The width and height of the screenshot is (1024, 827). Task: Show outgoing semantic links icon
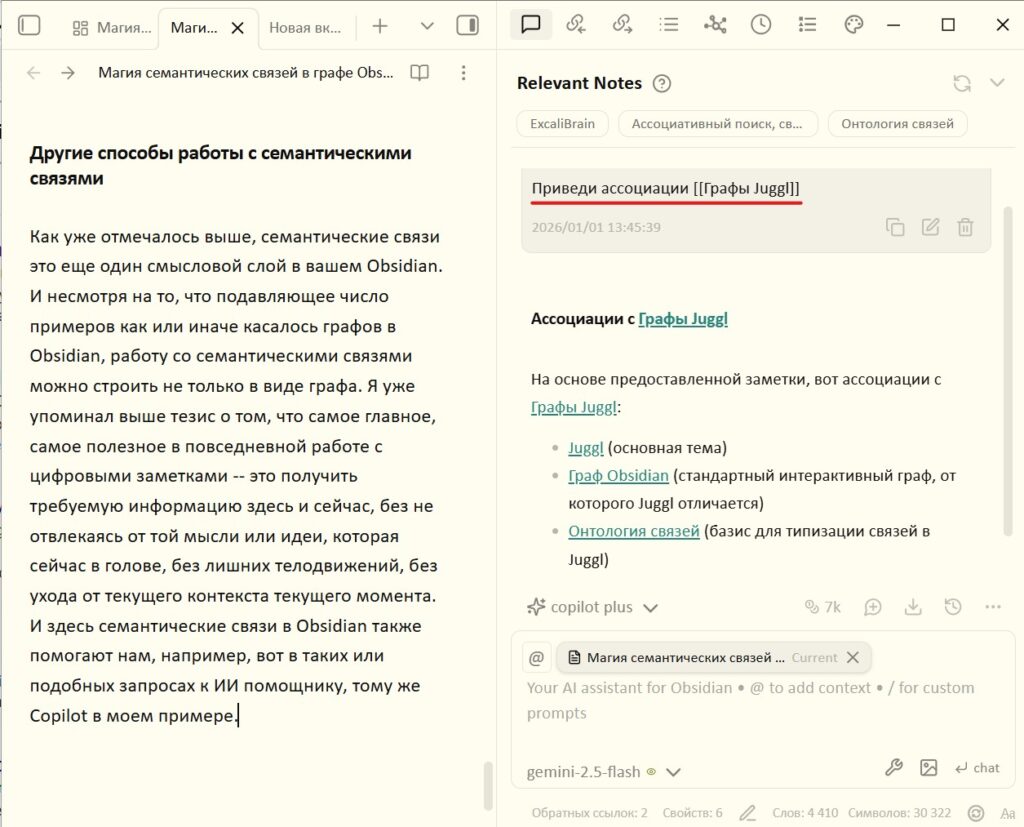point(622,25)
